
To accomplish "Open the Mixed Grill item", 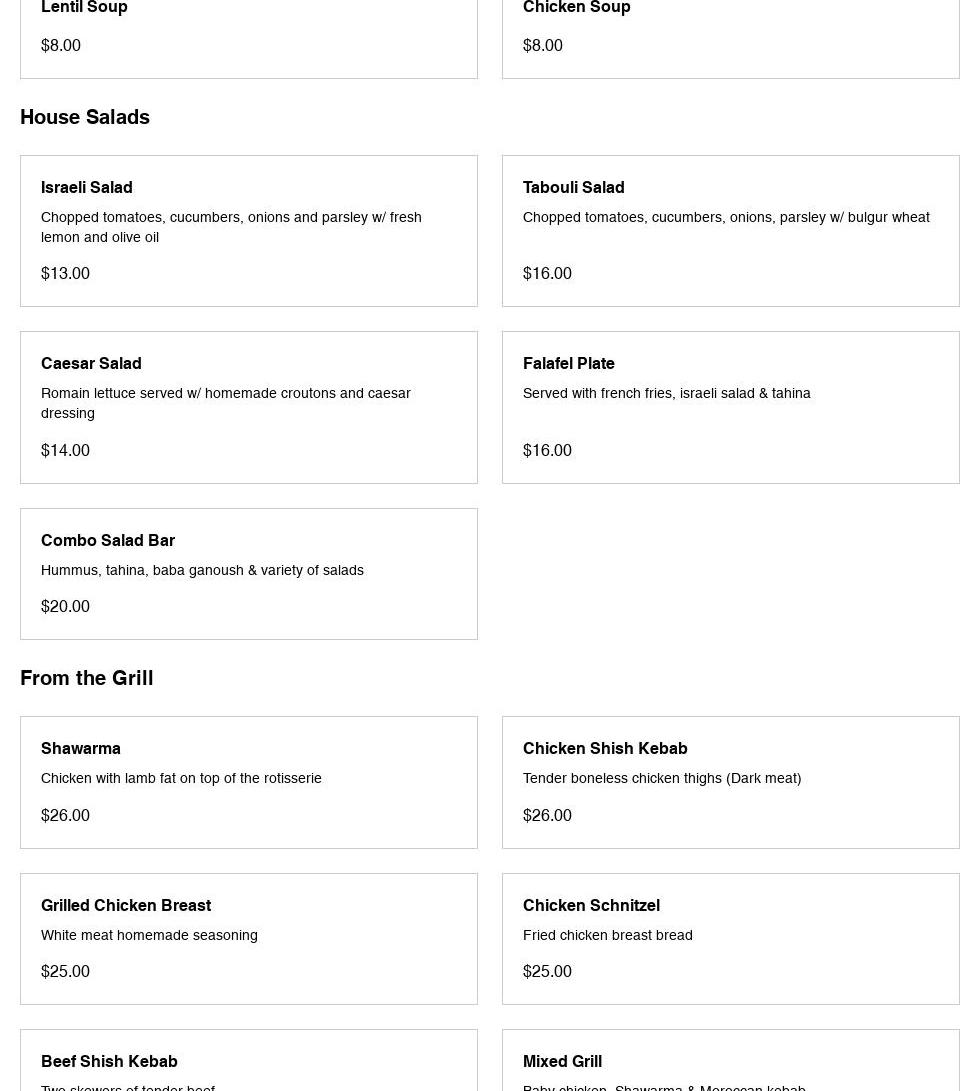I will pos(562,1061).
